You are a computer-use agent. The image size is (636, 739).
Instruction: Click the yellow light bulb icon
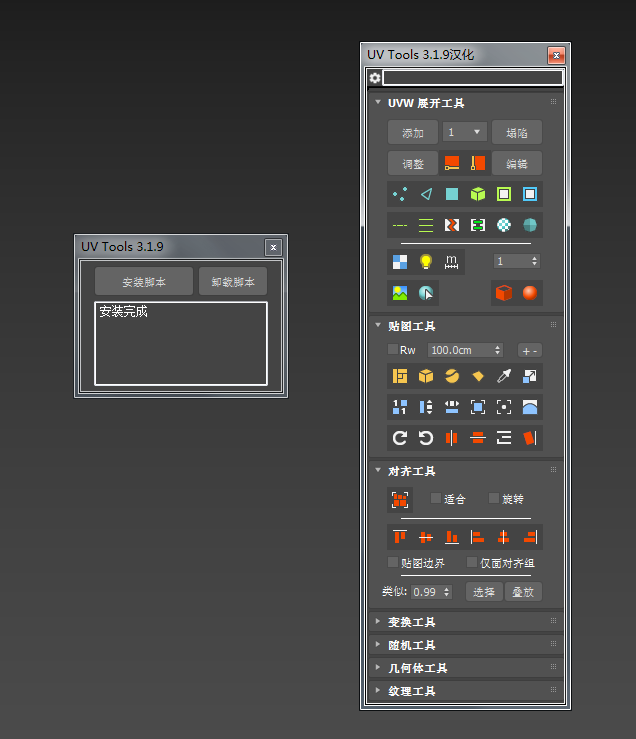pos(425,262)
